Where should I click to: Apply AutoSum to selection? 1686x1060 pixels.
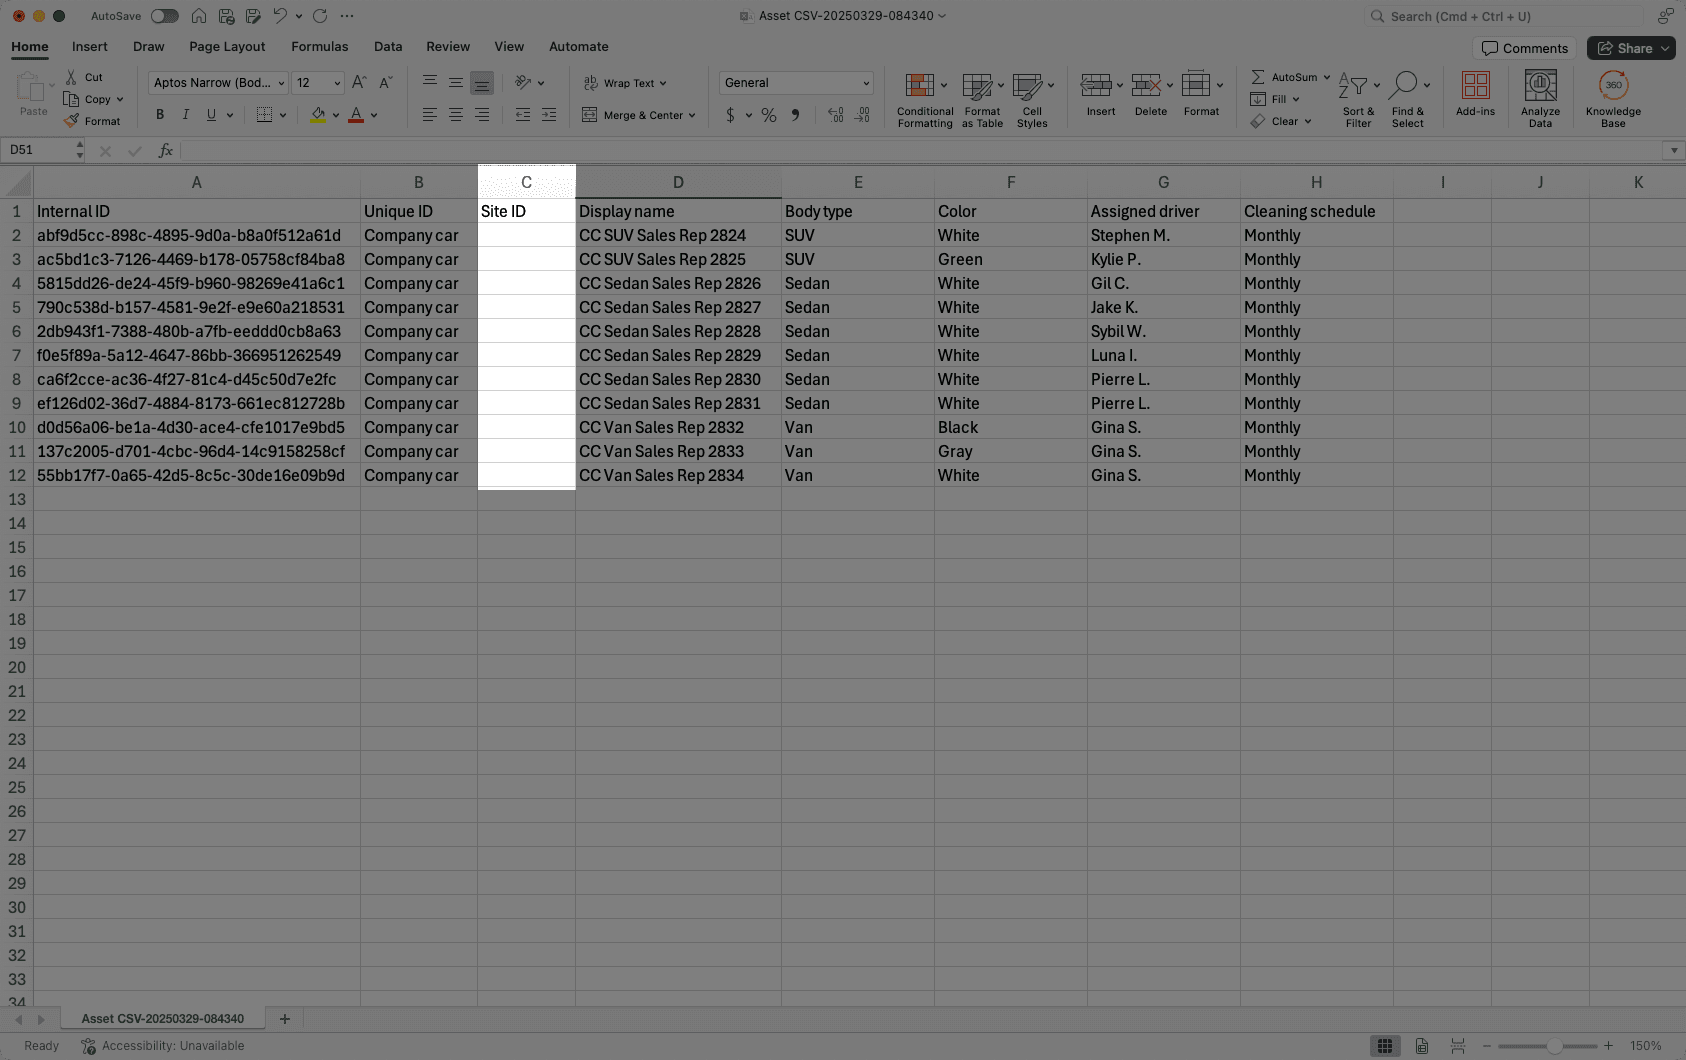coord(1287,76)
